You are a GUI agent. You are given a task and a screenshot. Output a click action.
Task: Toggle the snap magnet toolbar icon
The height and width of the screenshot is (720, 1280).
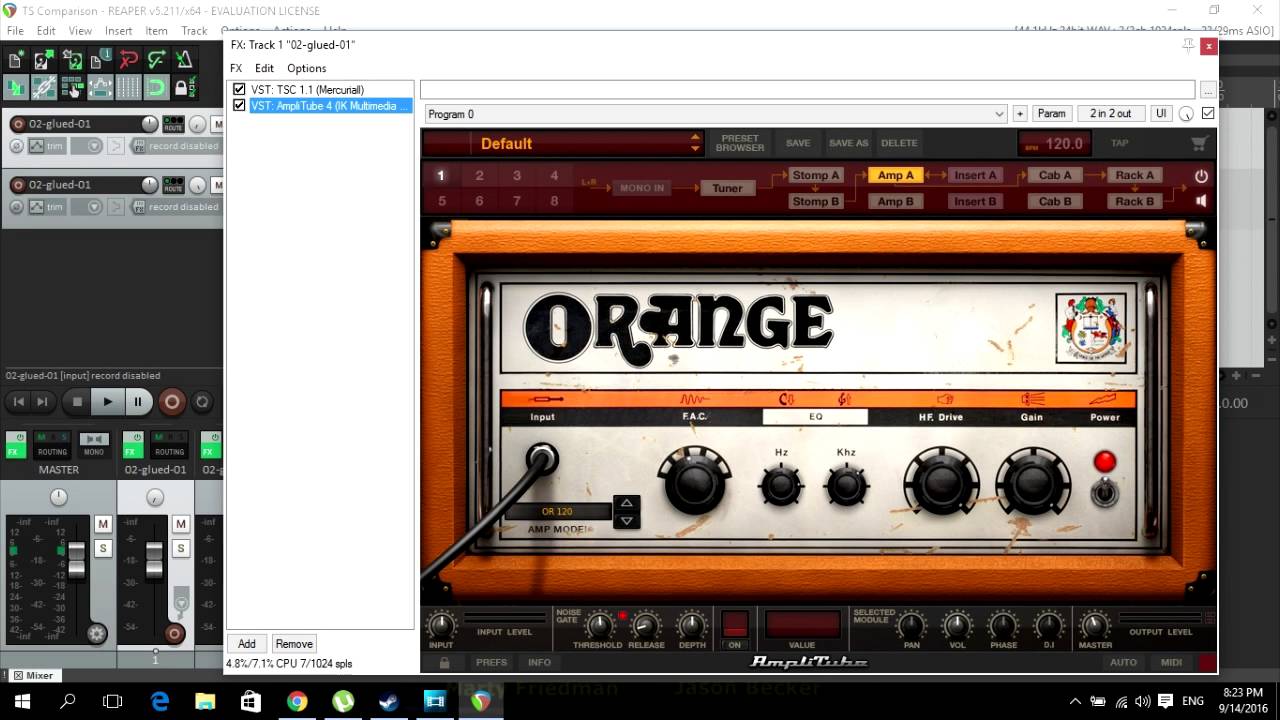[x=156, y=87]
